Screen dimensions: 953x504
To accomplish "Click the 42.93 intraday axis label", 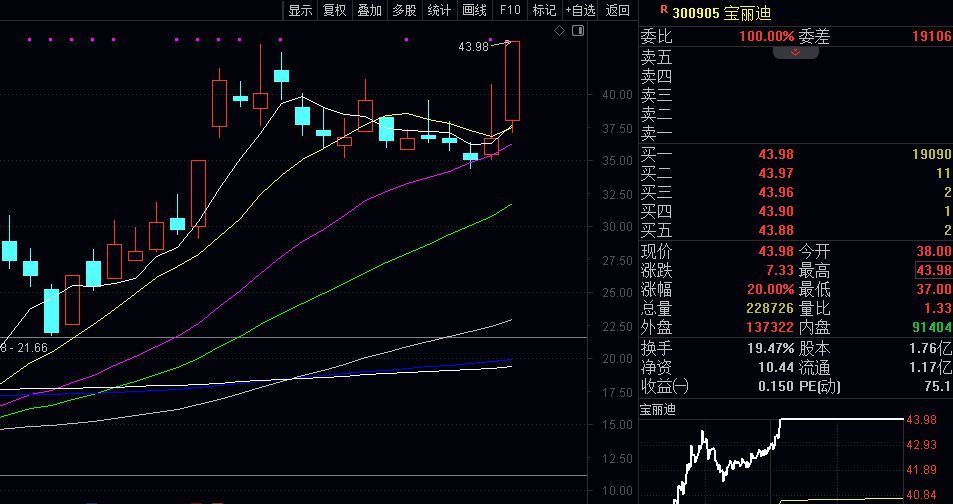I will click(x=922, y=444).
